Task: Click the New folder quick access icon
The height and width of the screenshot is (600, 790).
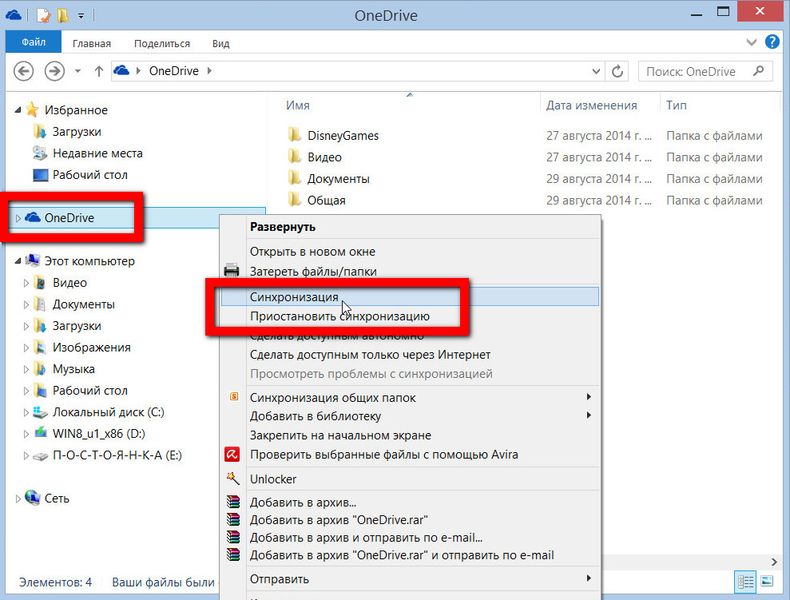Action: (x=63, y=16)
